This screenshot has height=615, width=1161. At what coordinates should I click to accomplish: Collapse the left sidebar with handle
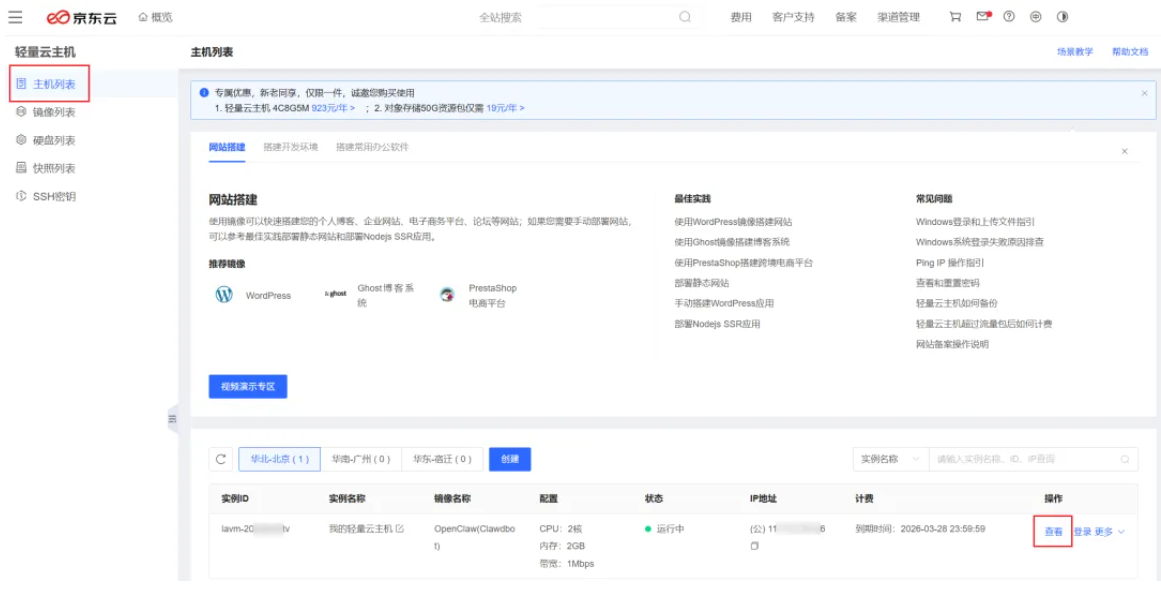(172, 418)
